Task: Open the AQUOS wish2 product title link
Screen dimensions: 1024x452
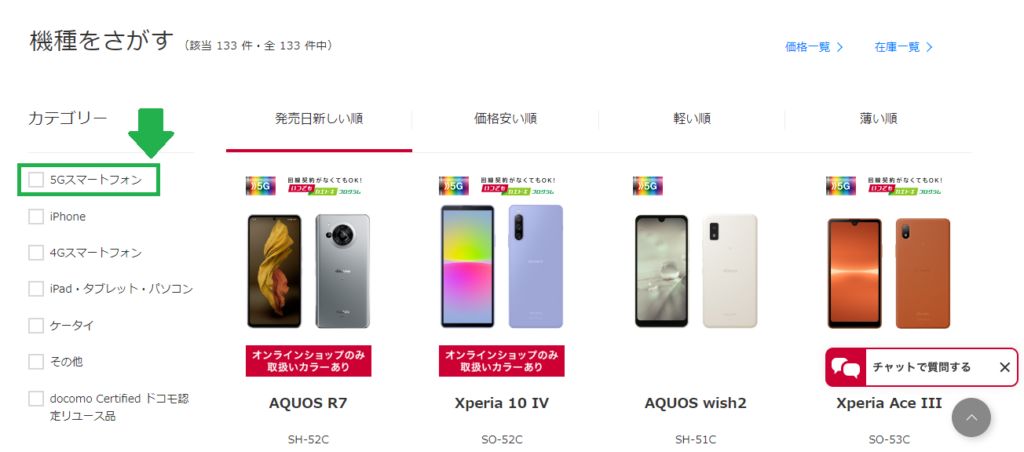Action: [x=695, y=403]
